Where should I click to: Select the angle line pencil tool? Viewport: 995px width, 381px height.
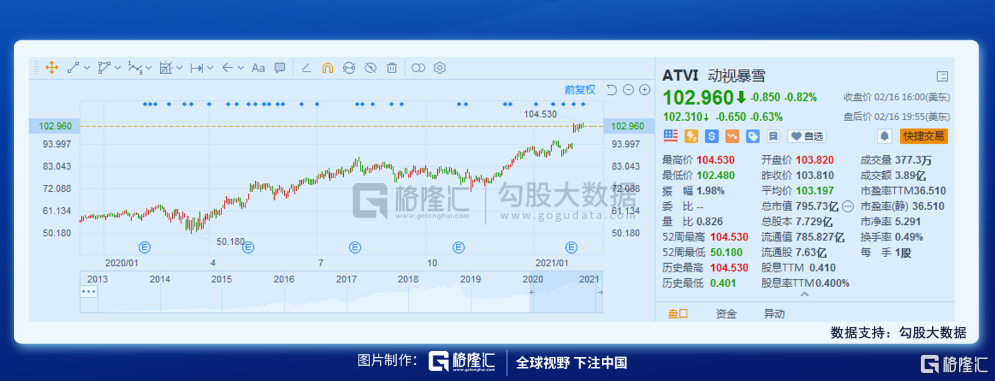pyautogui.click(x=306, y=68)
